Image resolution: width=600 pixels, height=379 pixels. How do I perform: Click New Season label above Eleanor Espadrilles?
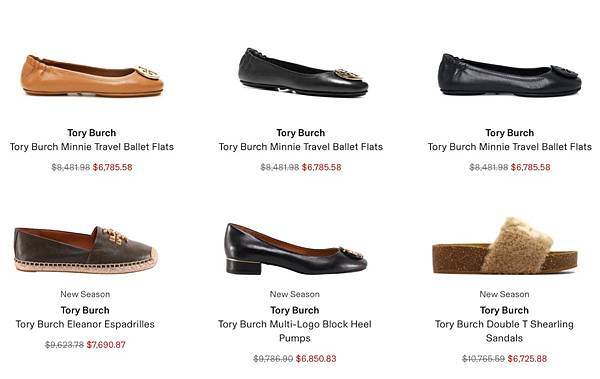pos(85,294)
